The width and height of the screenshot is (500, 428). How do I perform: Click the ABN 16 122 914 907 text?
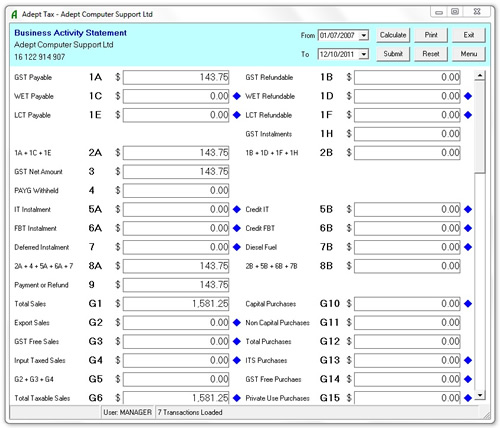click(x=40, y=57)
